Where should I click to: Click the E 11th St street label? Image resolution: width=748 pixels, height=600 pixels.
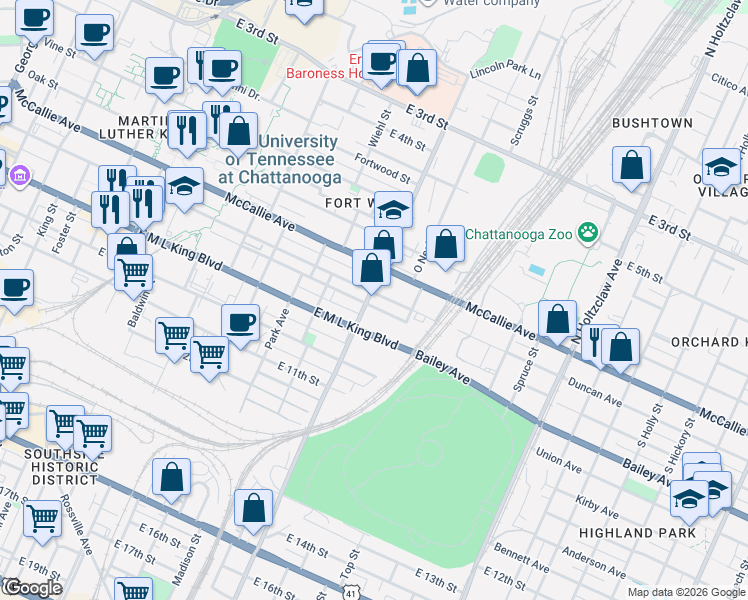[x=298, y=373]
